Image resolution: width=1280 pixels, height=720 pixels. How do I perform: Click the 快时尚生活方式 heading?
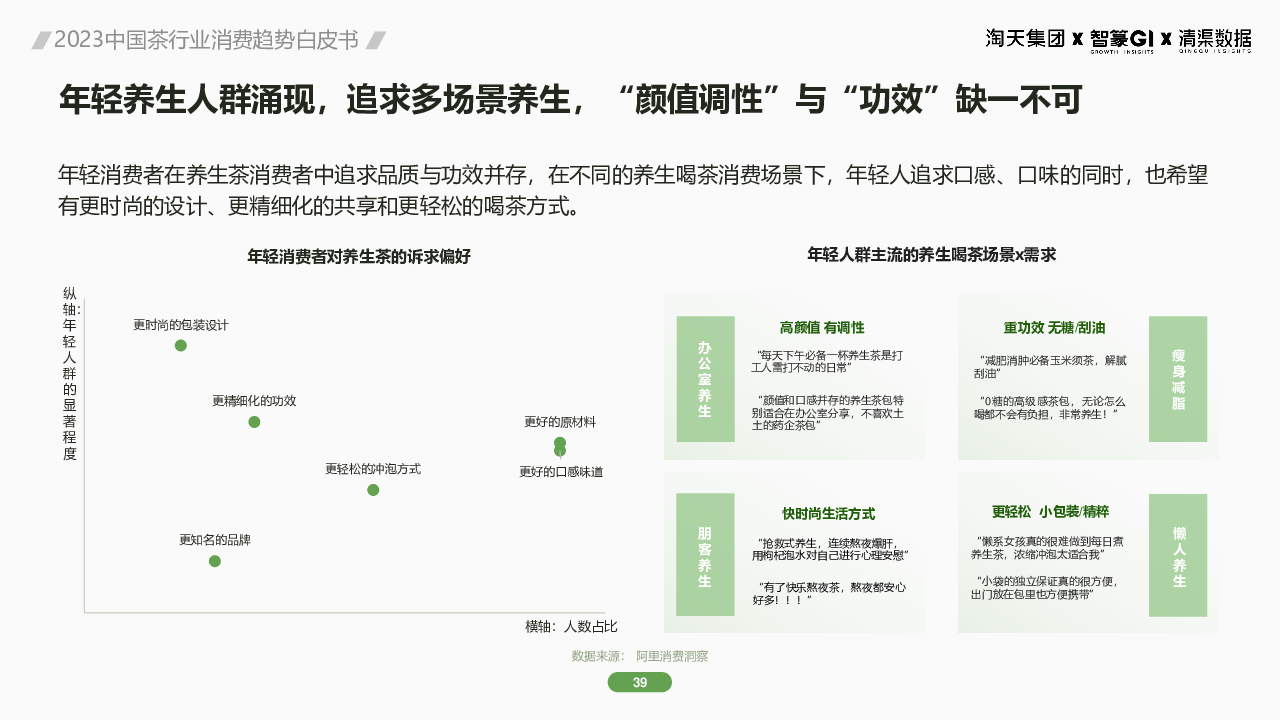pyautogui.click(x=828, y=514)
